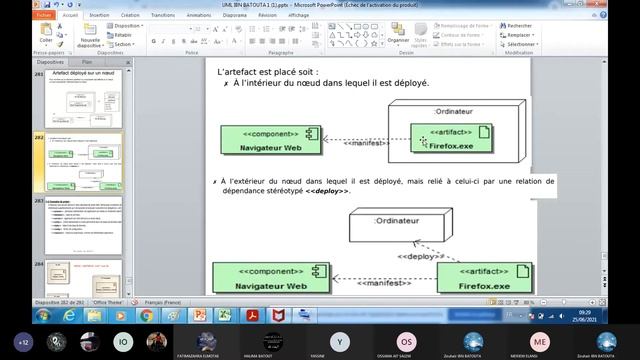Click the Cut scissors icon
Viewport: 640px width, 360px height.
pyautogui.click(x=60, y=26)
